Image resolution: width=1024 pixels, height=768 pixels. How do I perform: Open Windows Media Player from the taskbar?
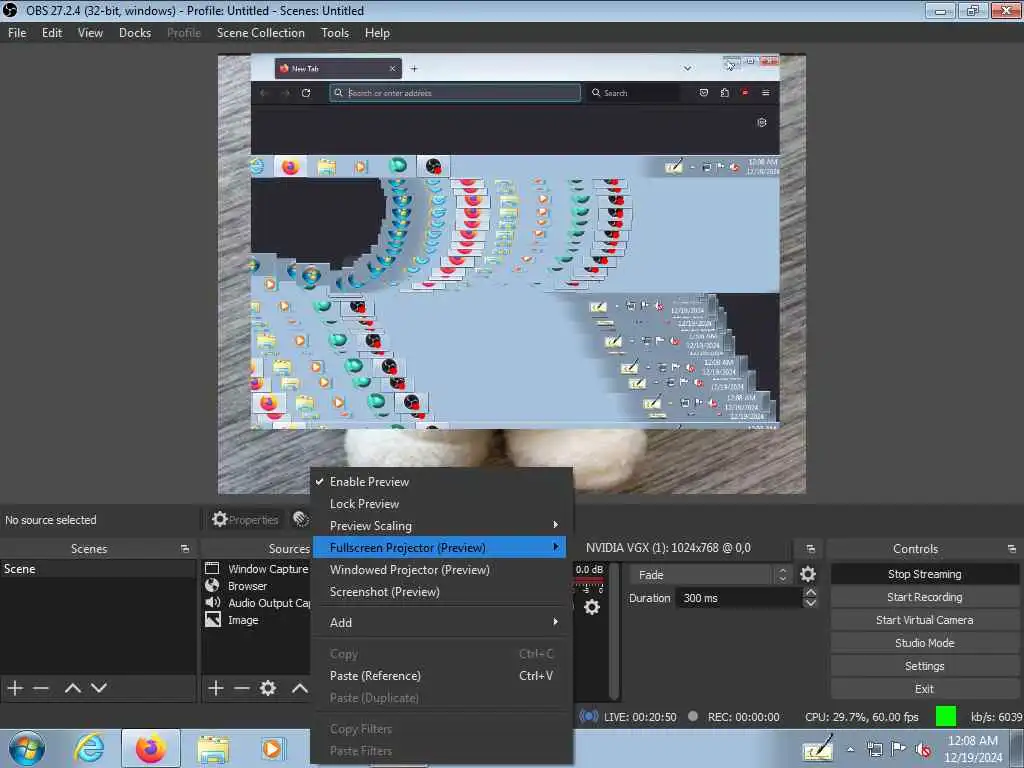(272, 748)
